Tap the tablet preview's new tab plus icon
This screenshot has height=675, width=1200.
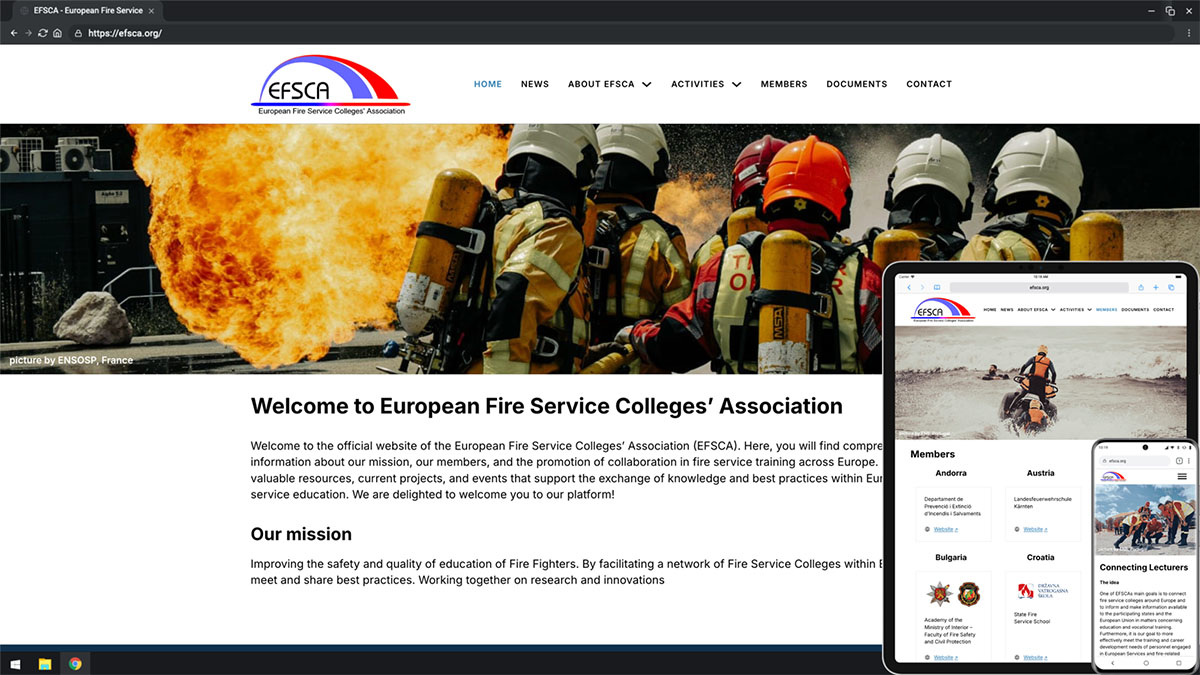point(1156,288)
